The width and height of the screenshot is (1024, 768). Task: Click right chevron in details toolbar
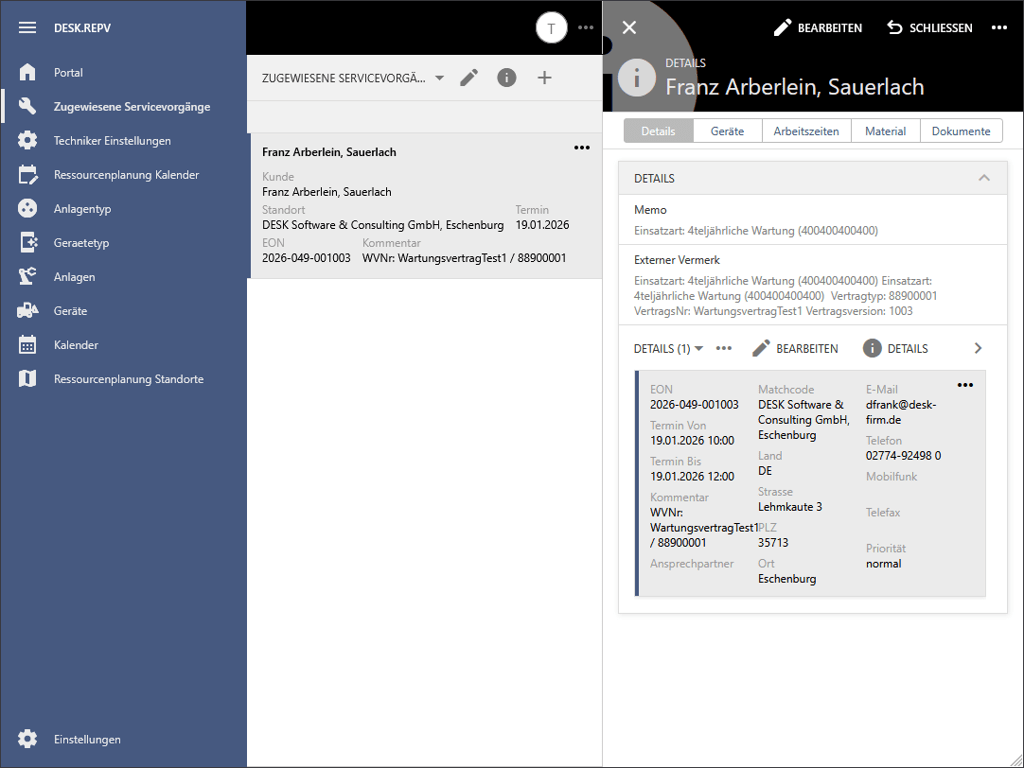tap(978, 349)
